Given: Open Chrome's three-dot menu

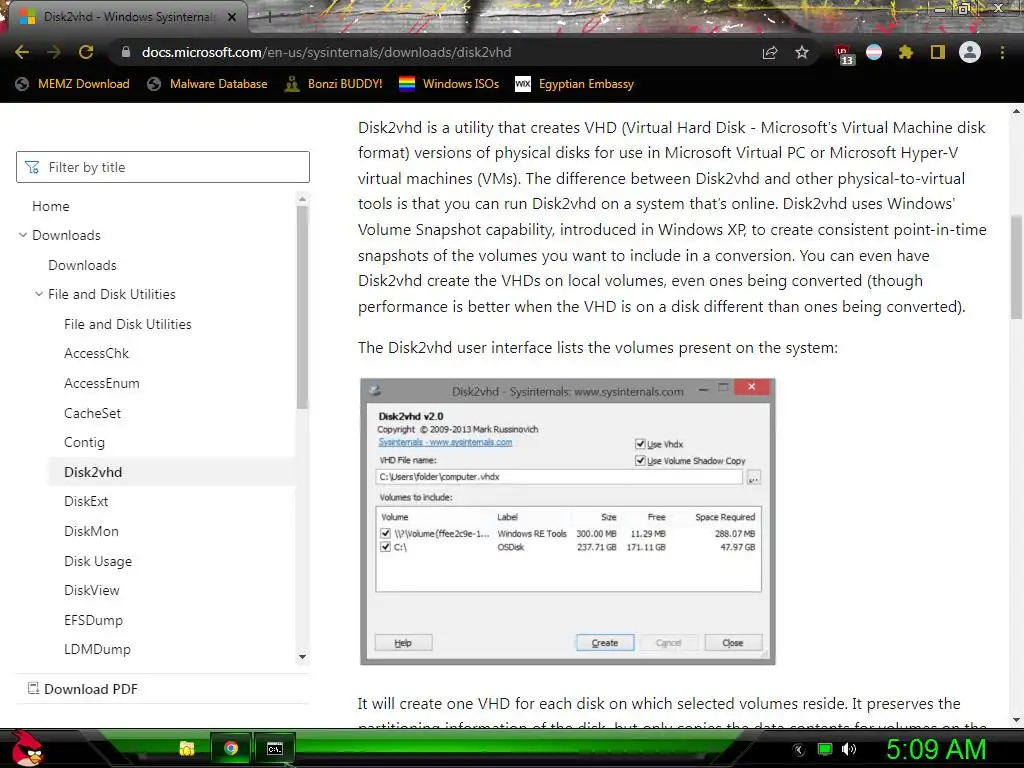Looking at the screenshot, I should click(1002, 52).
